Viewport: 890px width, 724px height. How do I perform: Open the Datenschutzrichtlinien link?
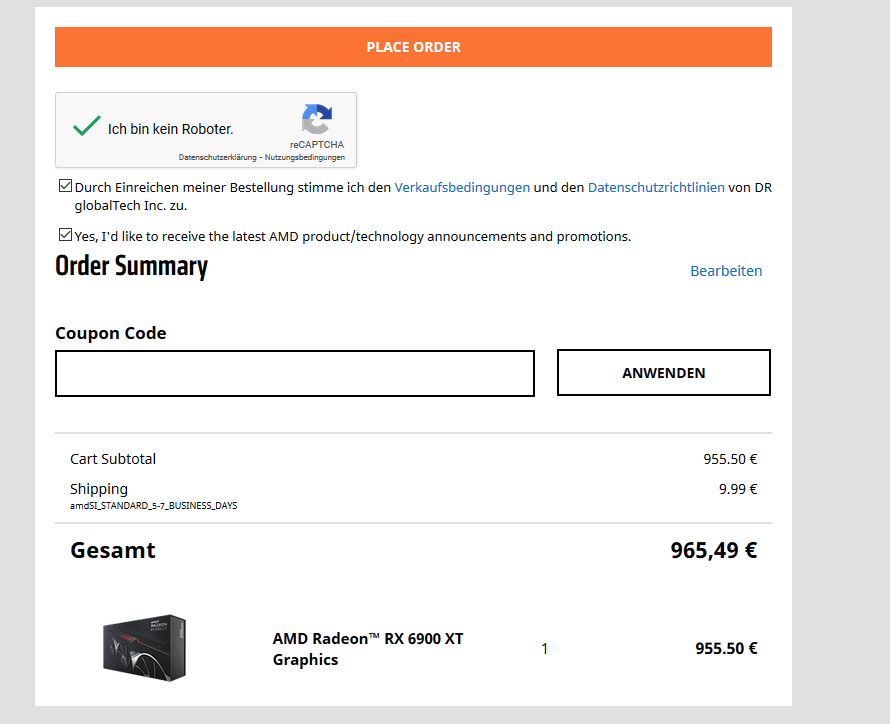click(x=656, y=187)
